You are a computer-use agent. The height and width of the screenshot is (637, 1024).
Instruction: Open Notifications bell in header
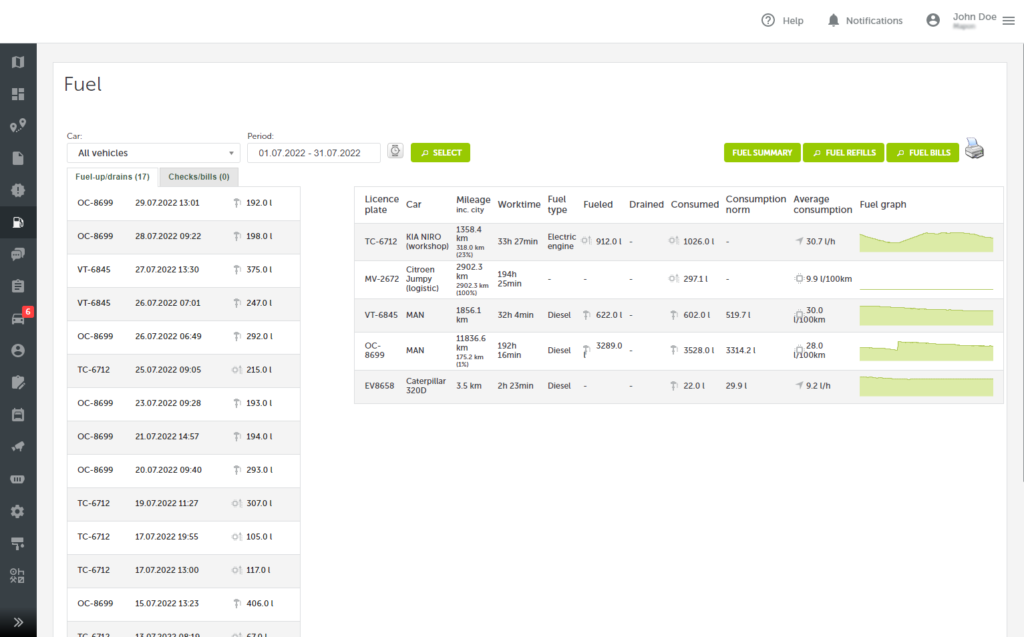click(865, 20)
